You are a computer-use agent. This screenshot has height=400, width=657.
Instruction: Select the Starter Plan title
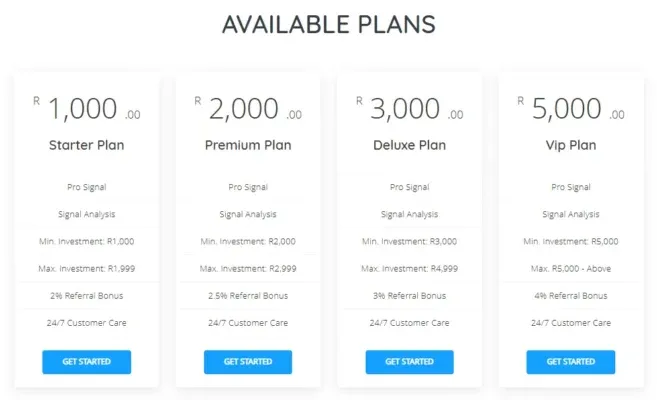tap(86, 145)
